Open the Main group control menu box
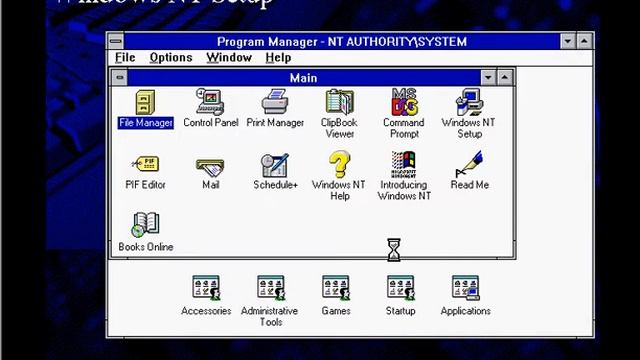Image resolution: width=640 pixels, height=360 pixels. [x=120, y=78]
